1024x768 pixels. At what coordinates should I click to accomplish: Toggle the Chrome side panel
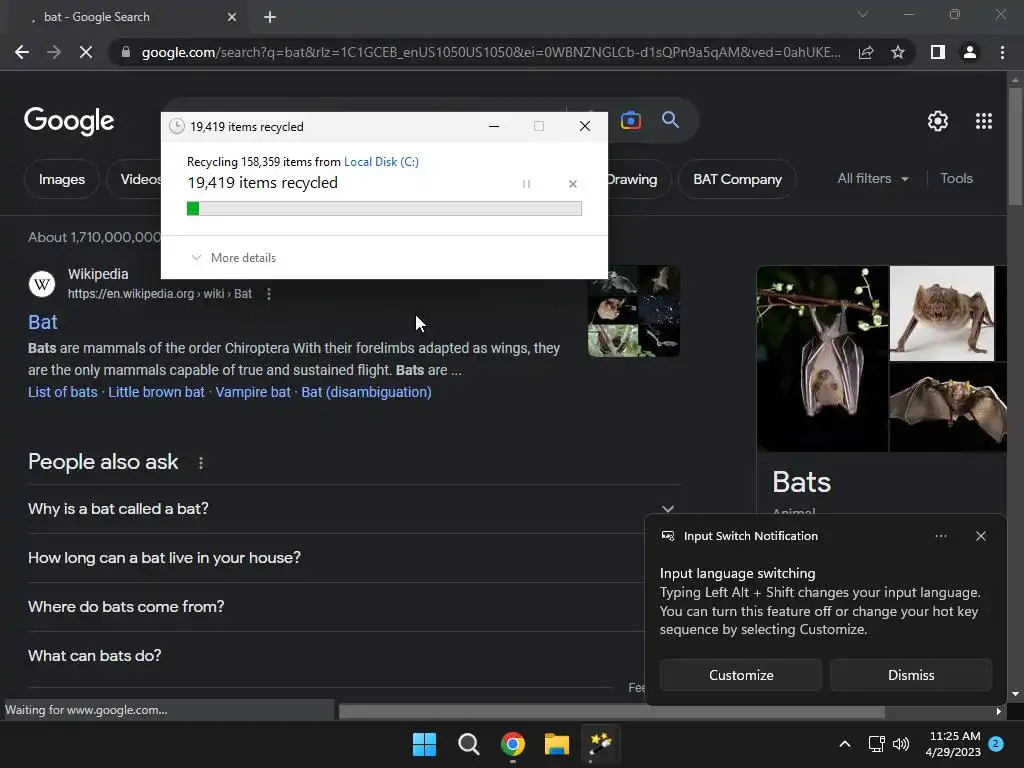pos(938,52)
